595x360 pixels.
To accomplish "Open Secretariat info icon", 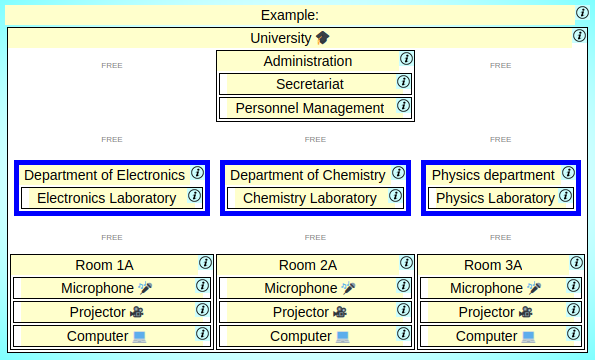I will click(403, 82).
